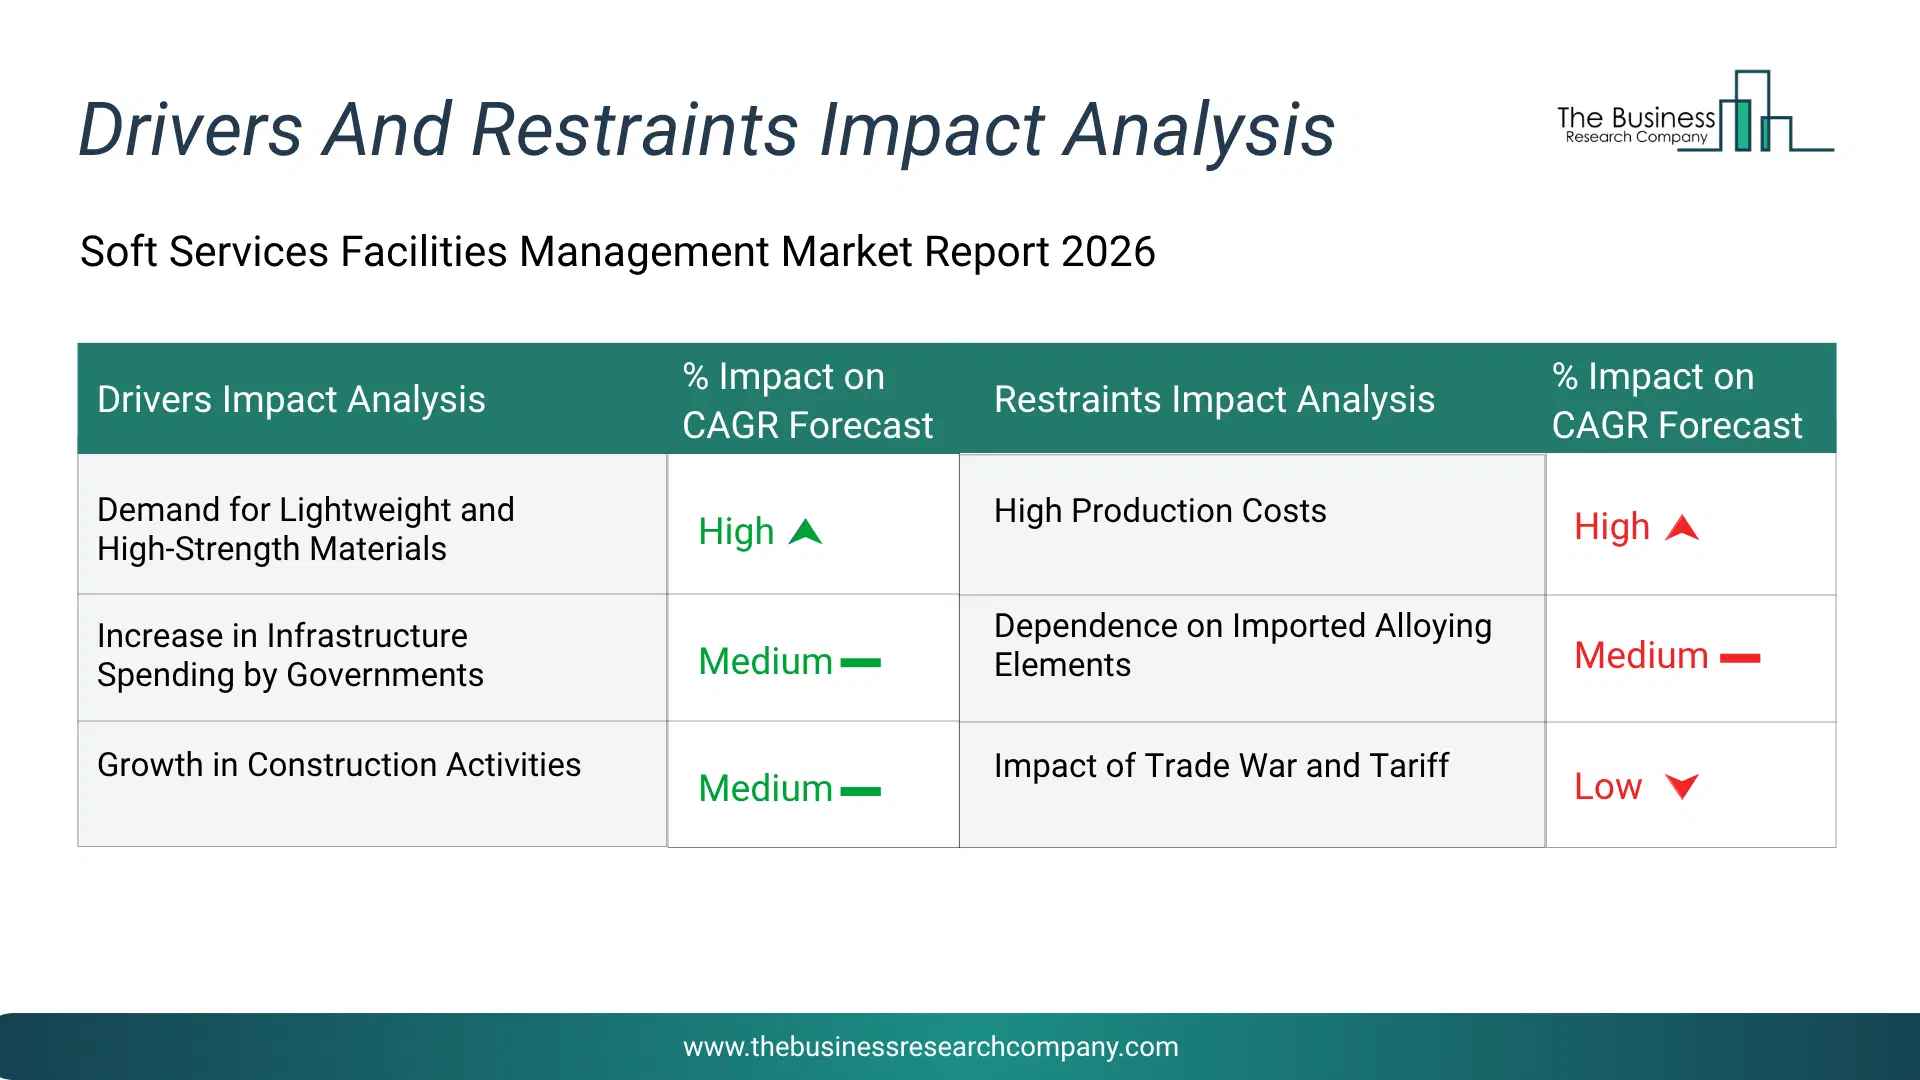Viewport: 1920px width, 1080px height.
Task: Select High Production Costs cell
Action: click(1252, 525)
